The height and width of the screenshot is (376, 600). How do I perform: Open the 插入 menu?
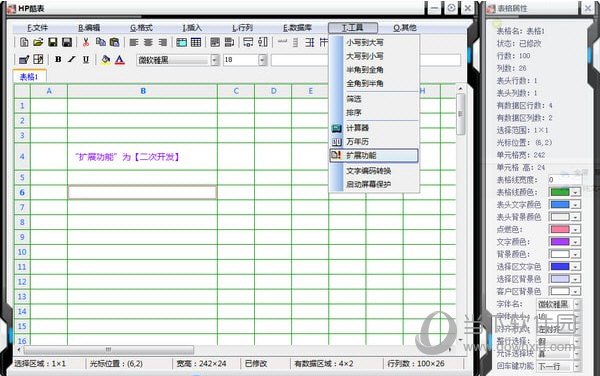pos(192,28)
